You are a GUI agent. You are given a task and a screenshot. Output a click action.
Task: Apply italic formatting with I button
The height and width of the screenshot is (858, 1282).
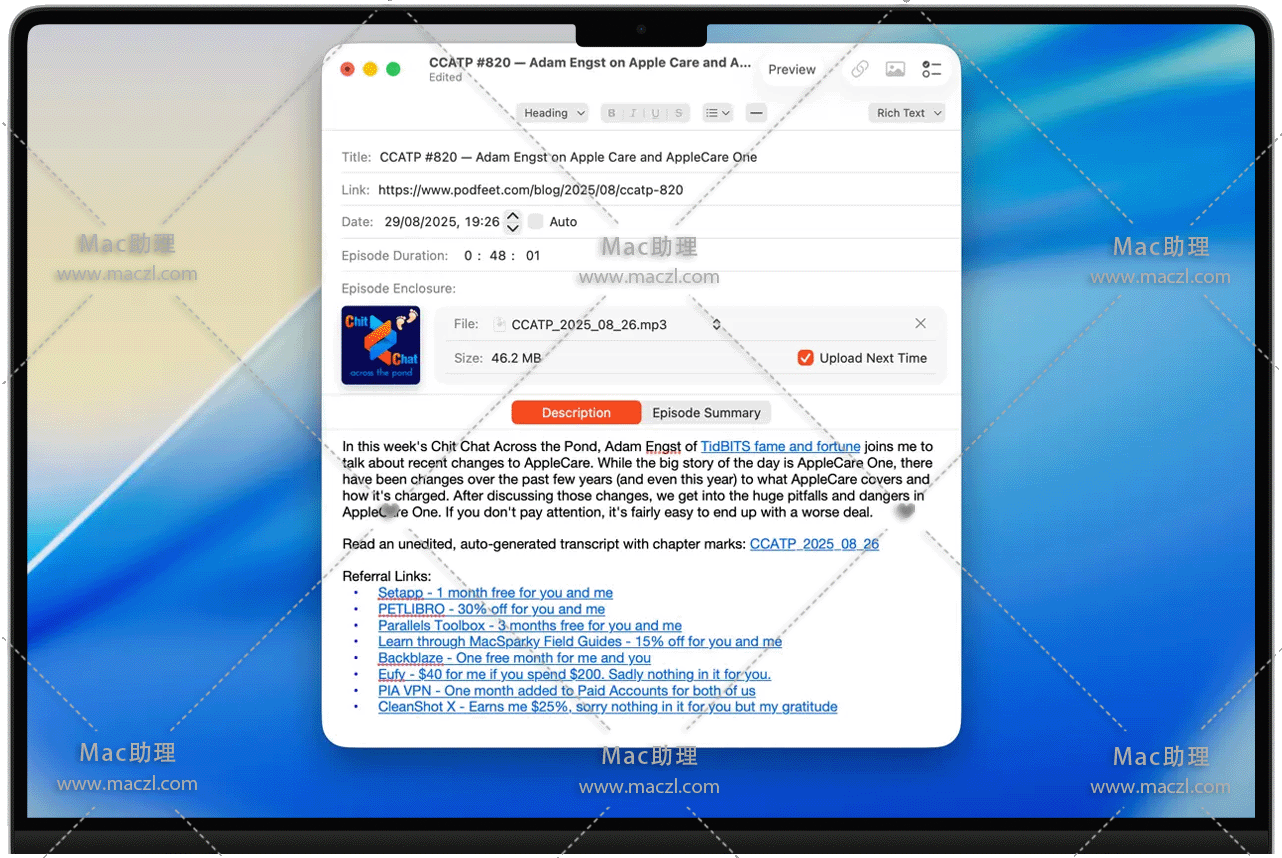pos(633,113)
